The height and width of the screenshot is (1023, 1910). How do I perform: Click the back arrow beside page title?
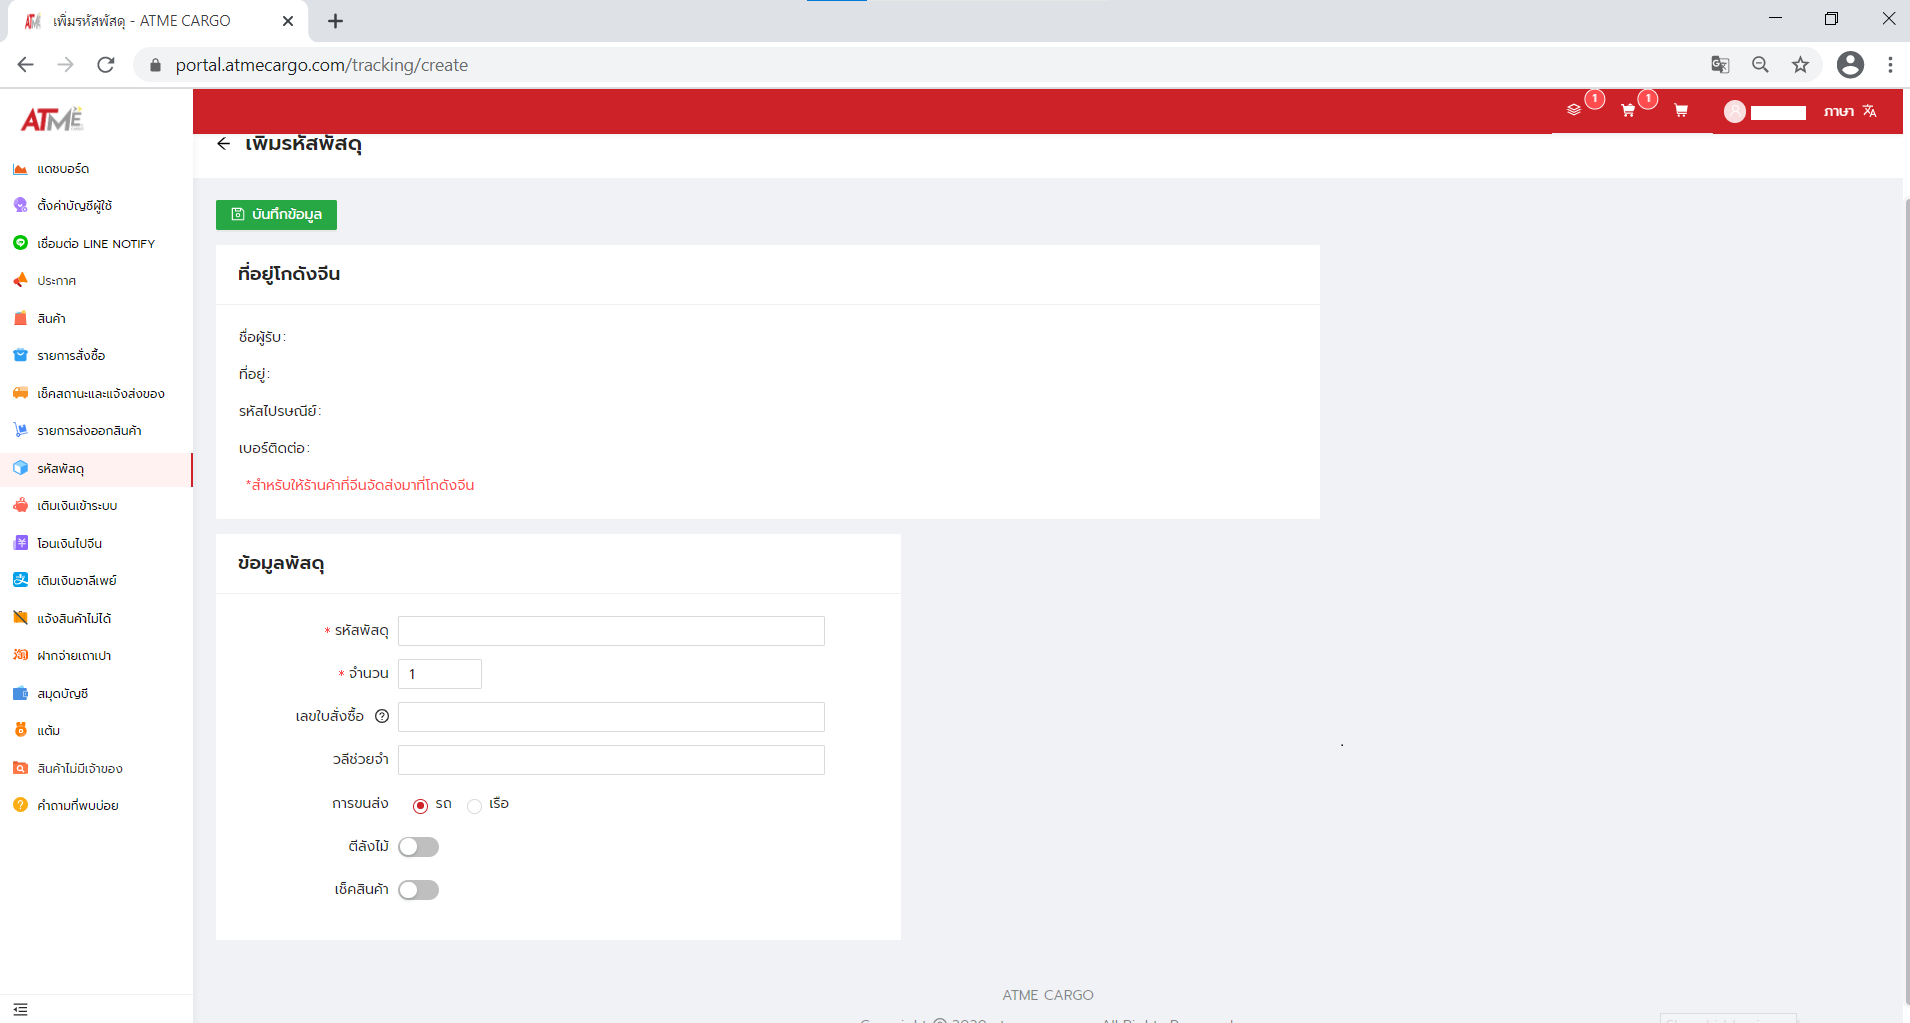coord(224,144)
